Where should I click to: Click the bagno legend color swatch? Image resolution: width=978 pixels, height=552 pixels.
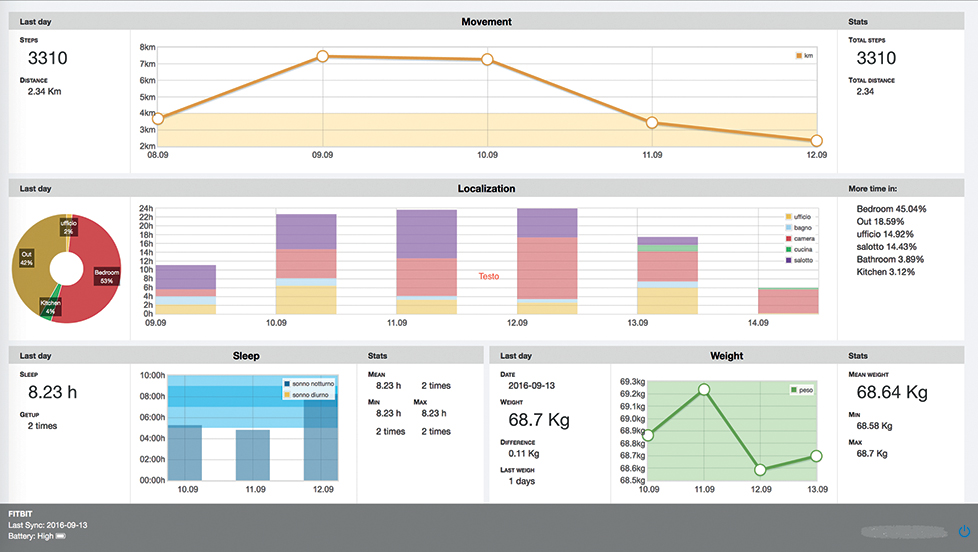pyautogui.click(x=790, y=228)
